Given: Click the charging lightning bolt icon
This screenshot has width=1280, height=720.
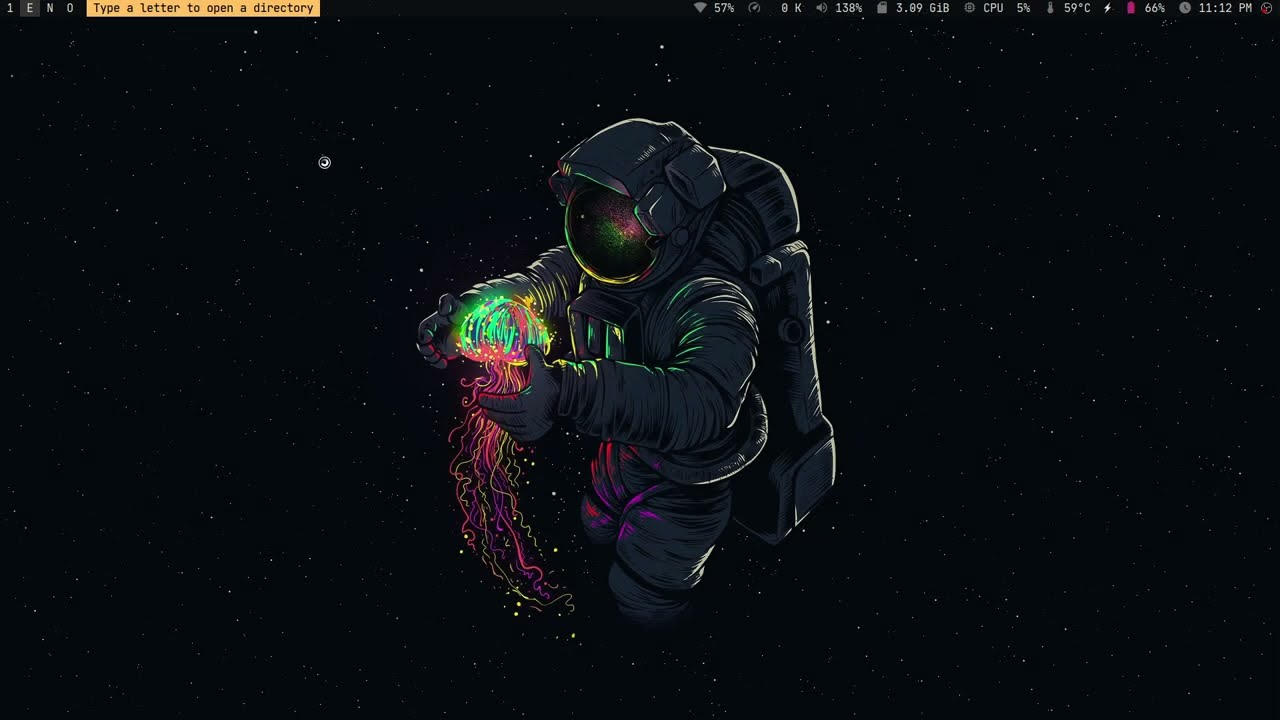Looking at the screenshot, I should (1107, 8).
